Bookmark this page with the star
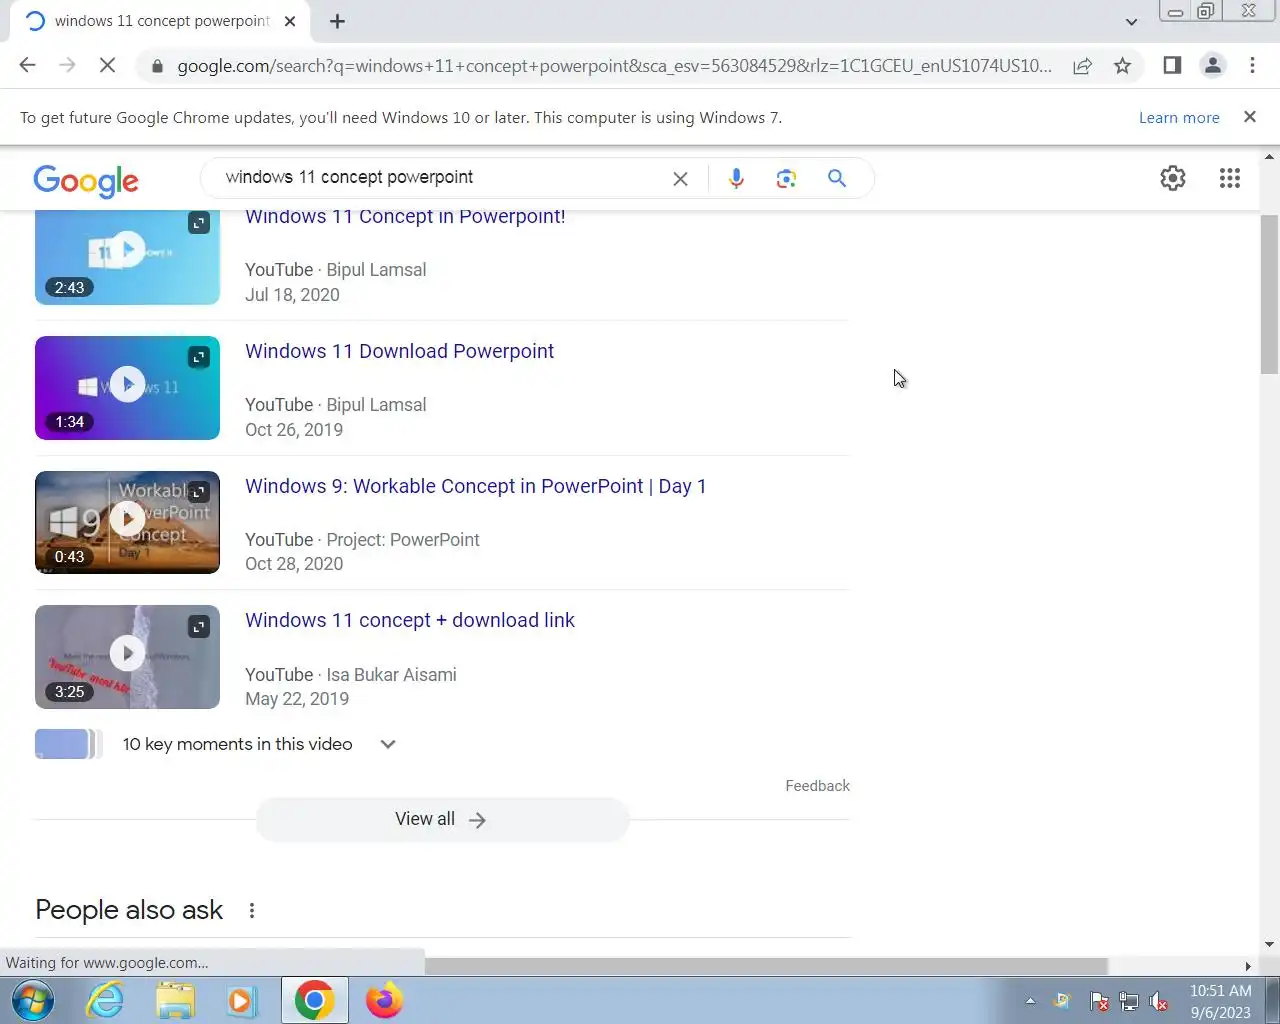This screenshot has width=1280, height=1024. coord(1122,66)
